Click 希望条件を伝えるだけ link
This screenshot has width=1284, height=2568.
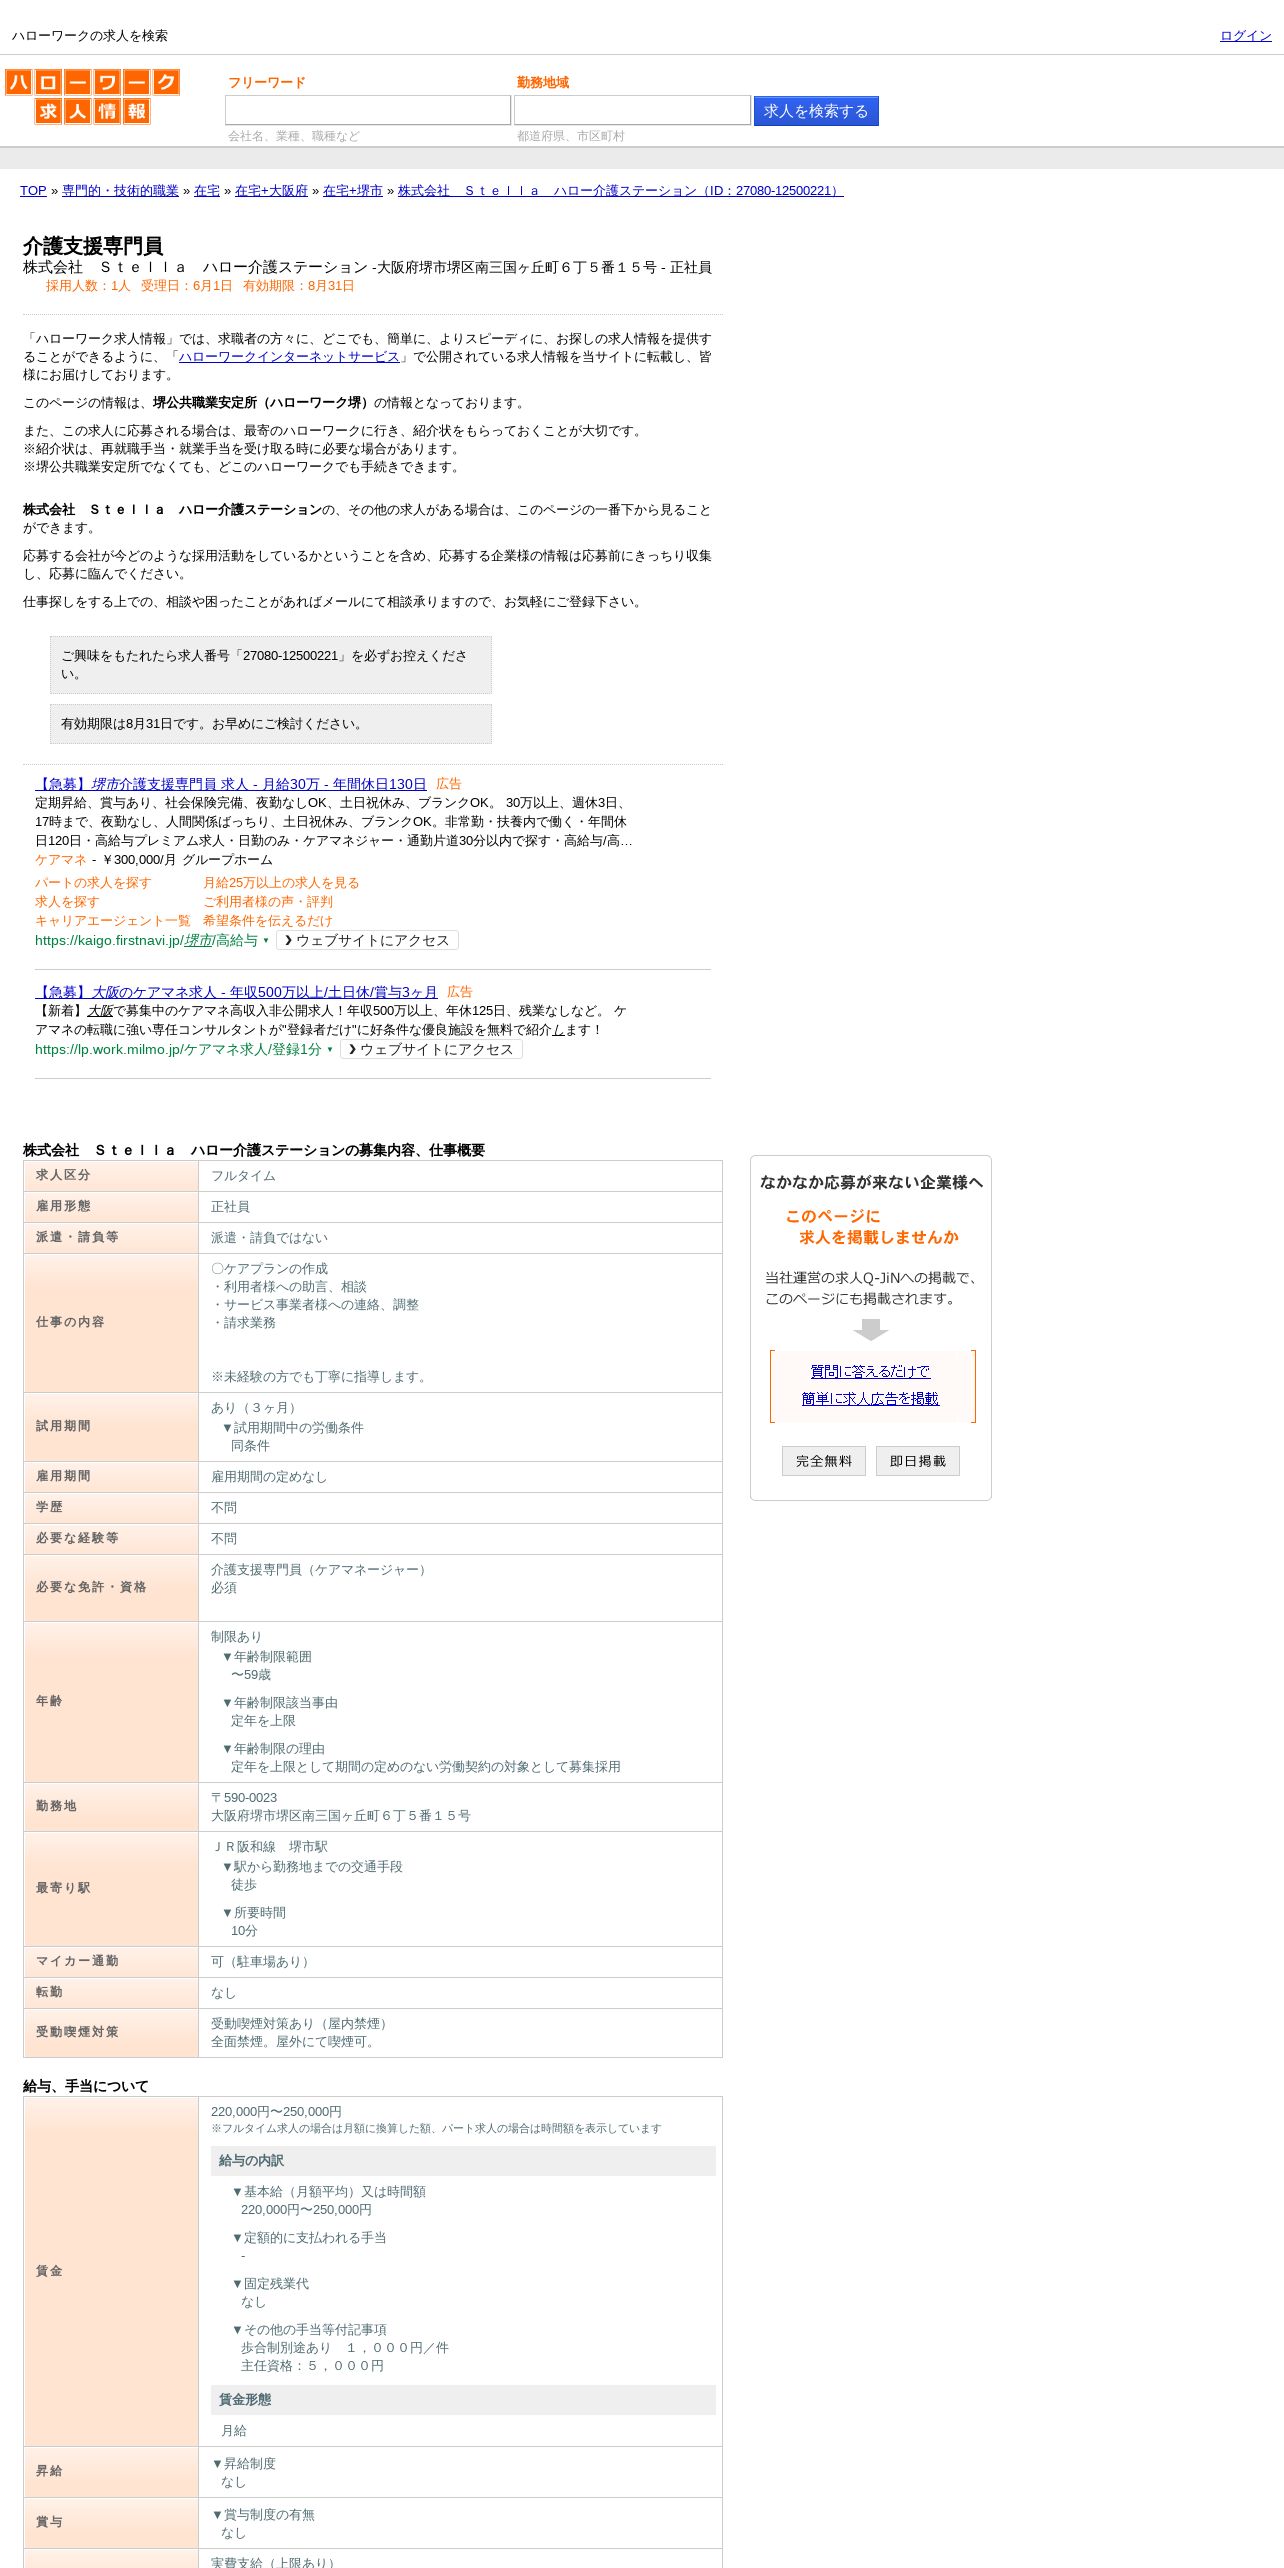(268, 921)
